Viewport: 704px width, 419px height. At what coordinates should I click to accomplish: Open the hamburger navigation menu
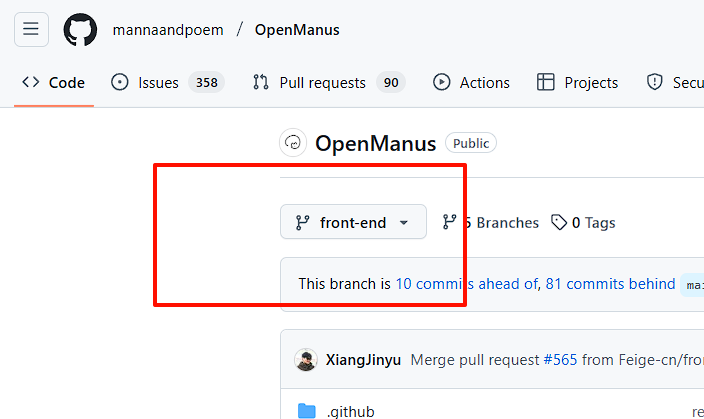pos(31,30)
